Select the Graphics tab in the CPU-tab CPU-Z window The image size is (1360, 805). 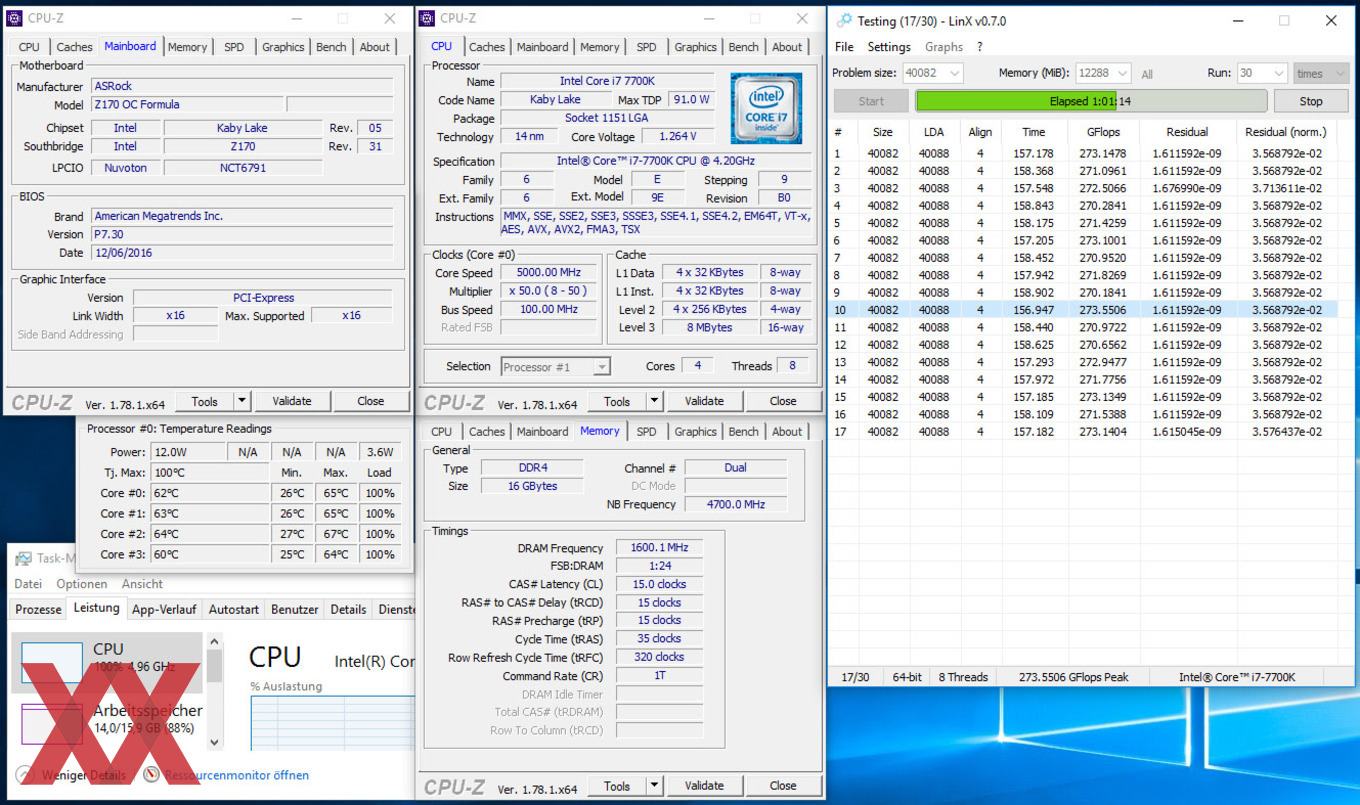coord(695,47)
